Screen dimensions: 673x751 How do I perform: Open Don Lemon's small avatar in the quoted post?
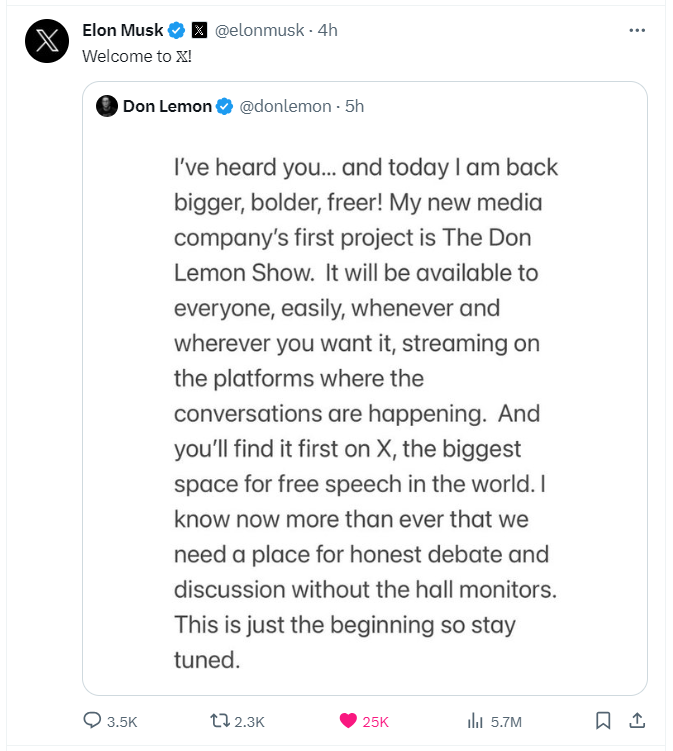pyautogui.click(x=107, y=106)
